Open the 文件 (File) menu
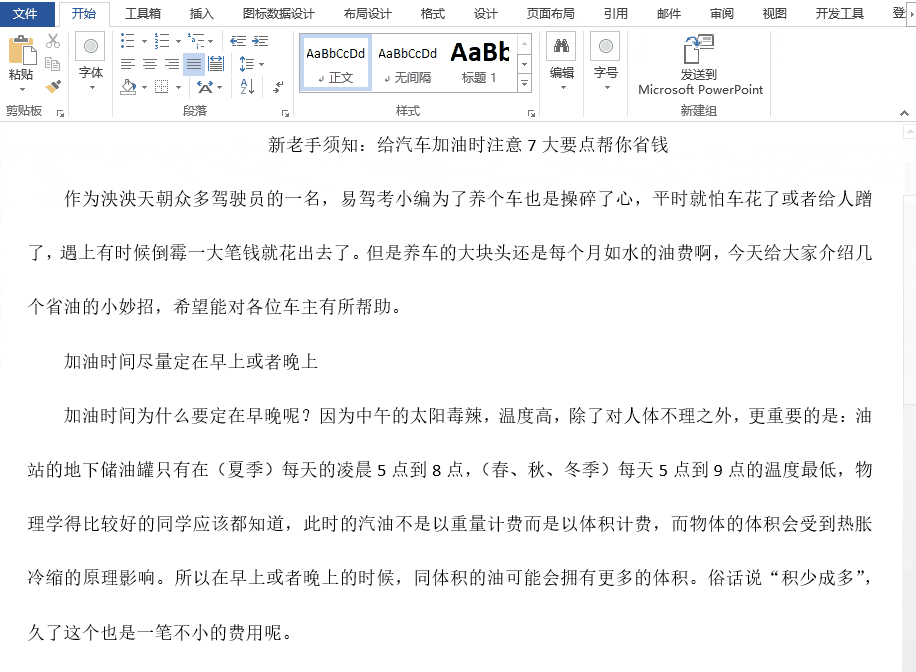Screen dimensions: 916x672 (x=26, y=13)
